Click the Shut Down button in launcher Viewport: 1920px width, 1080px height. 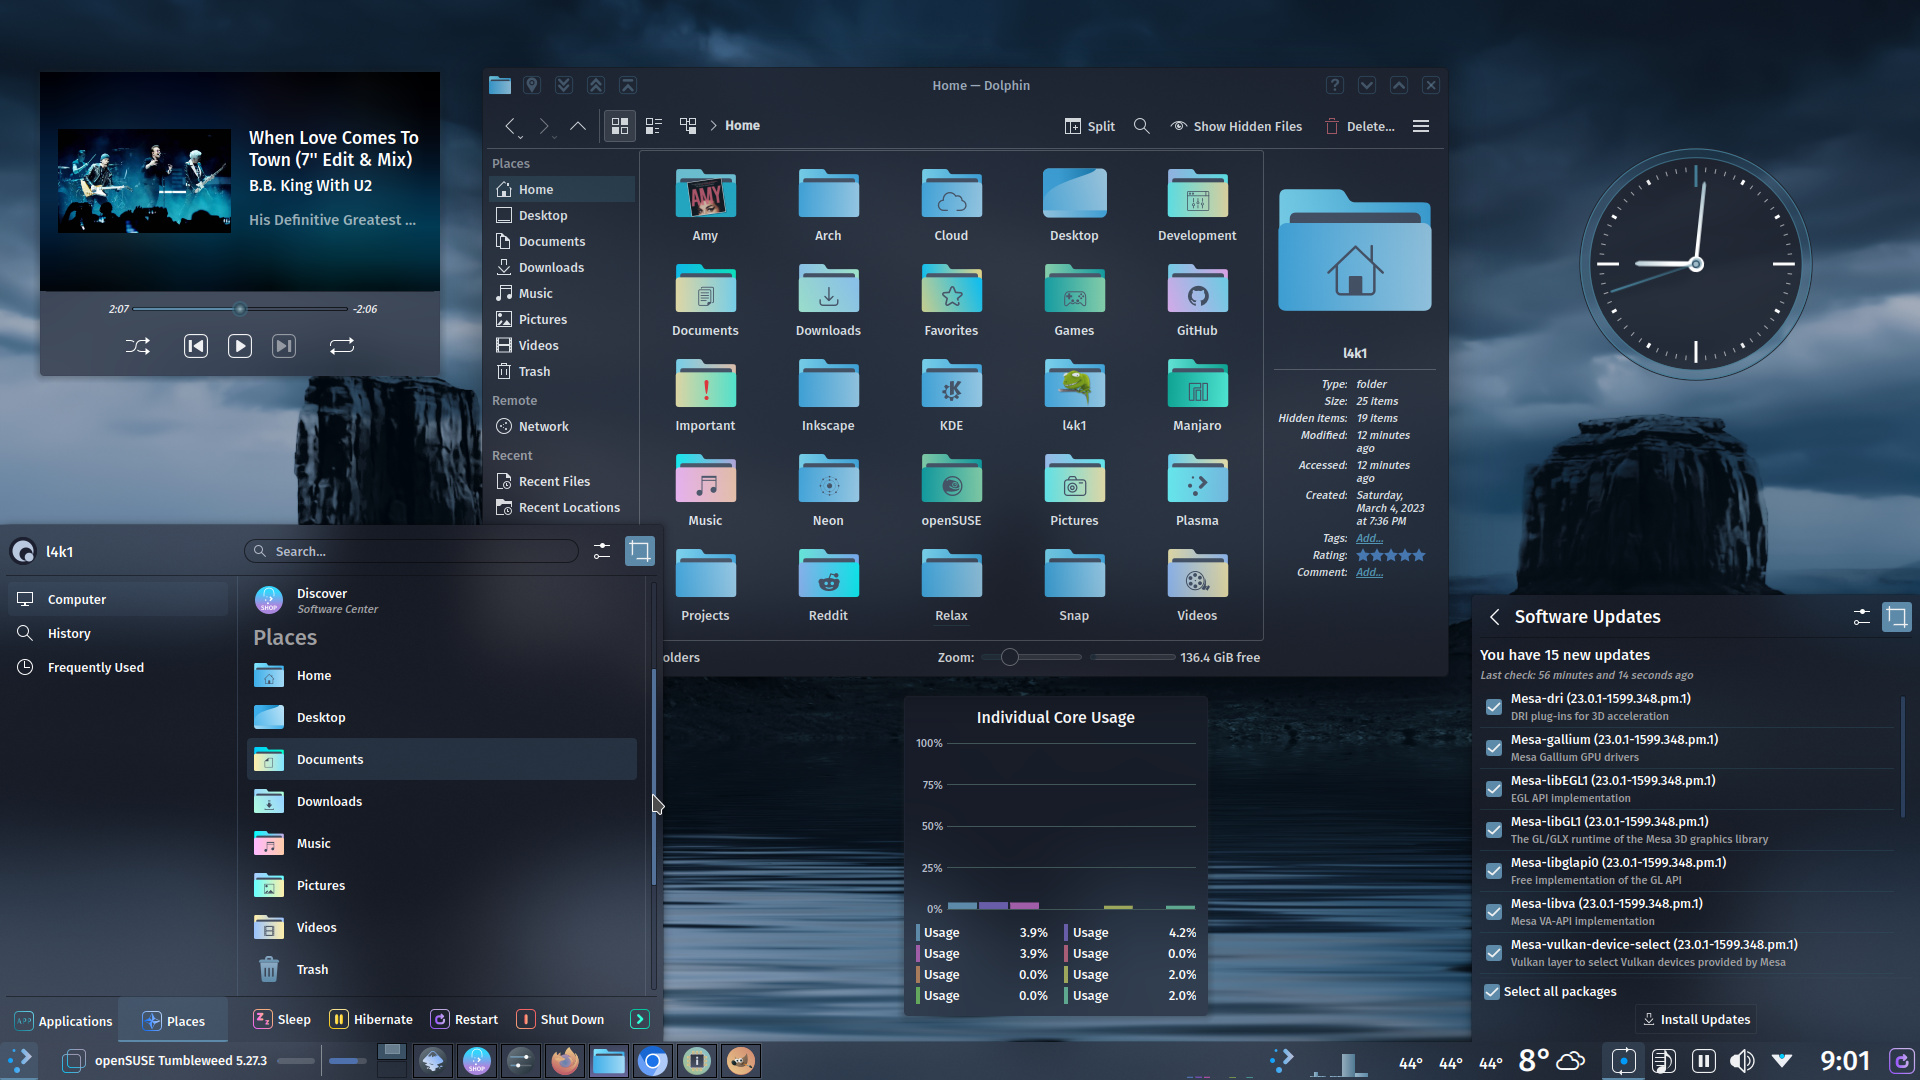click(x=560, y=1019)
